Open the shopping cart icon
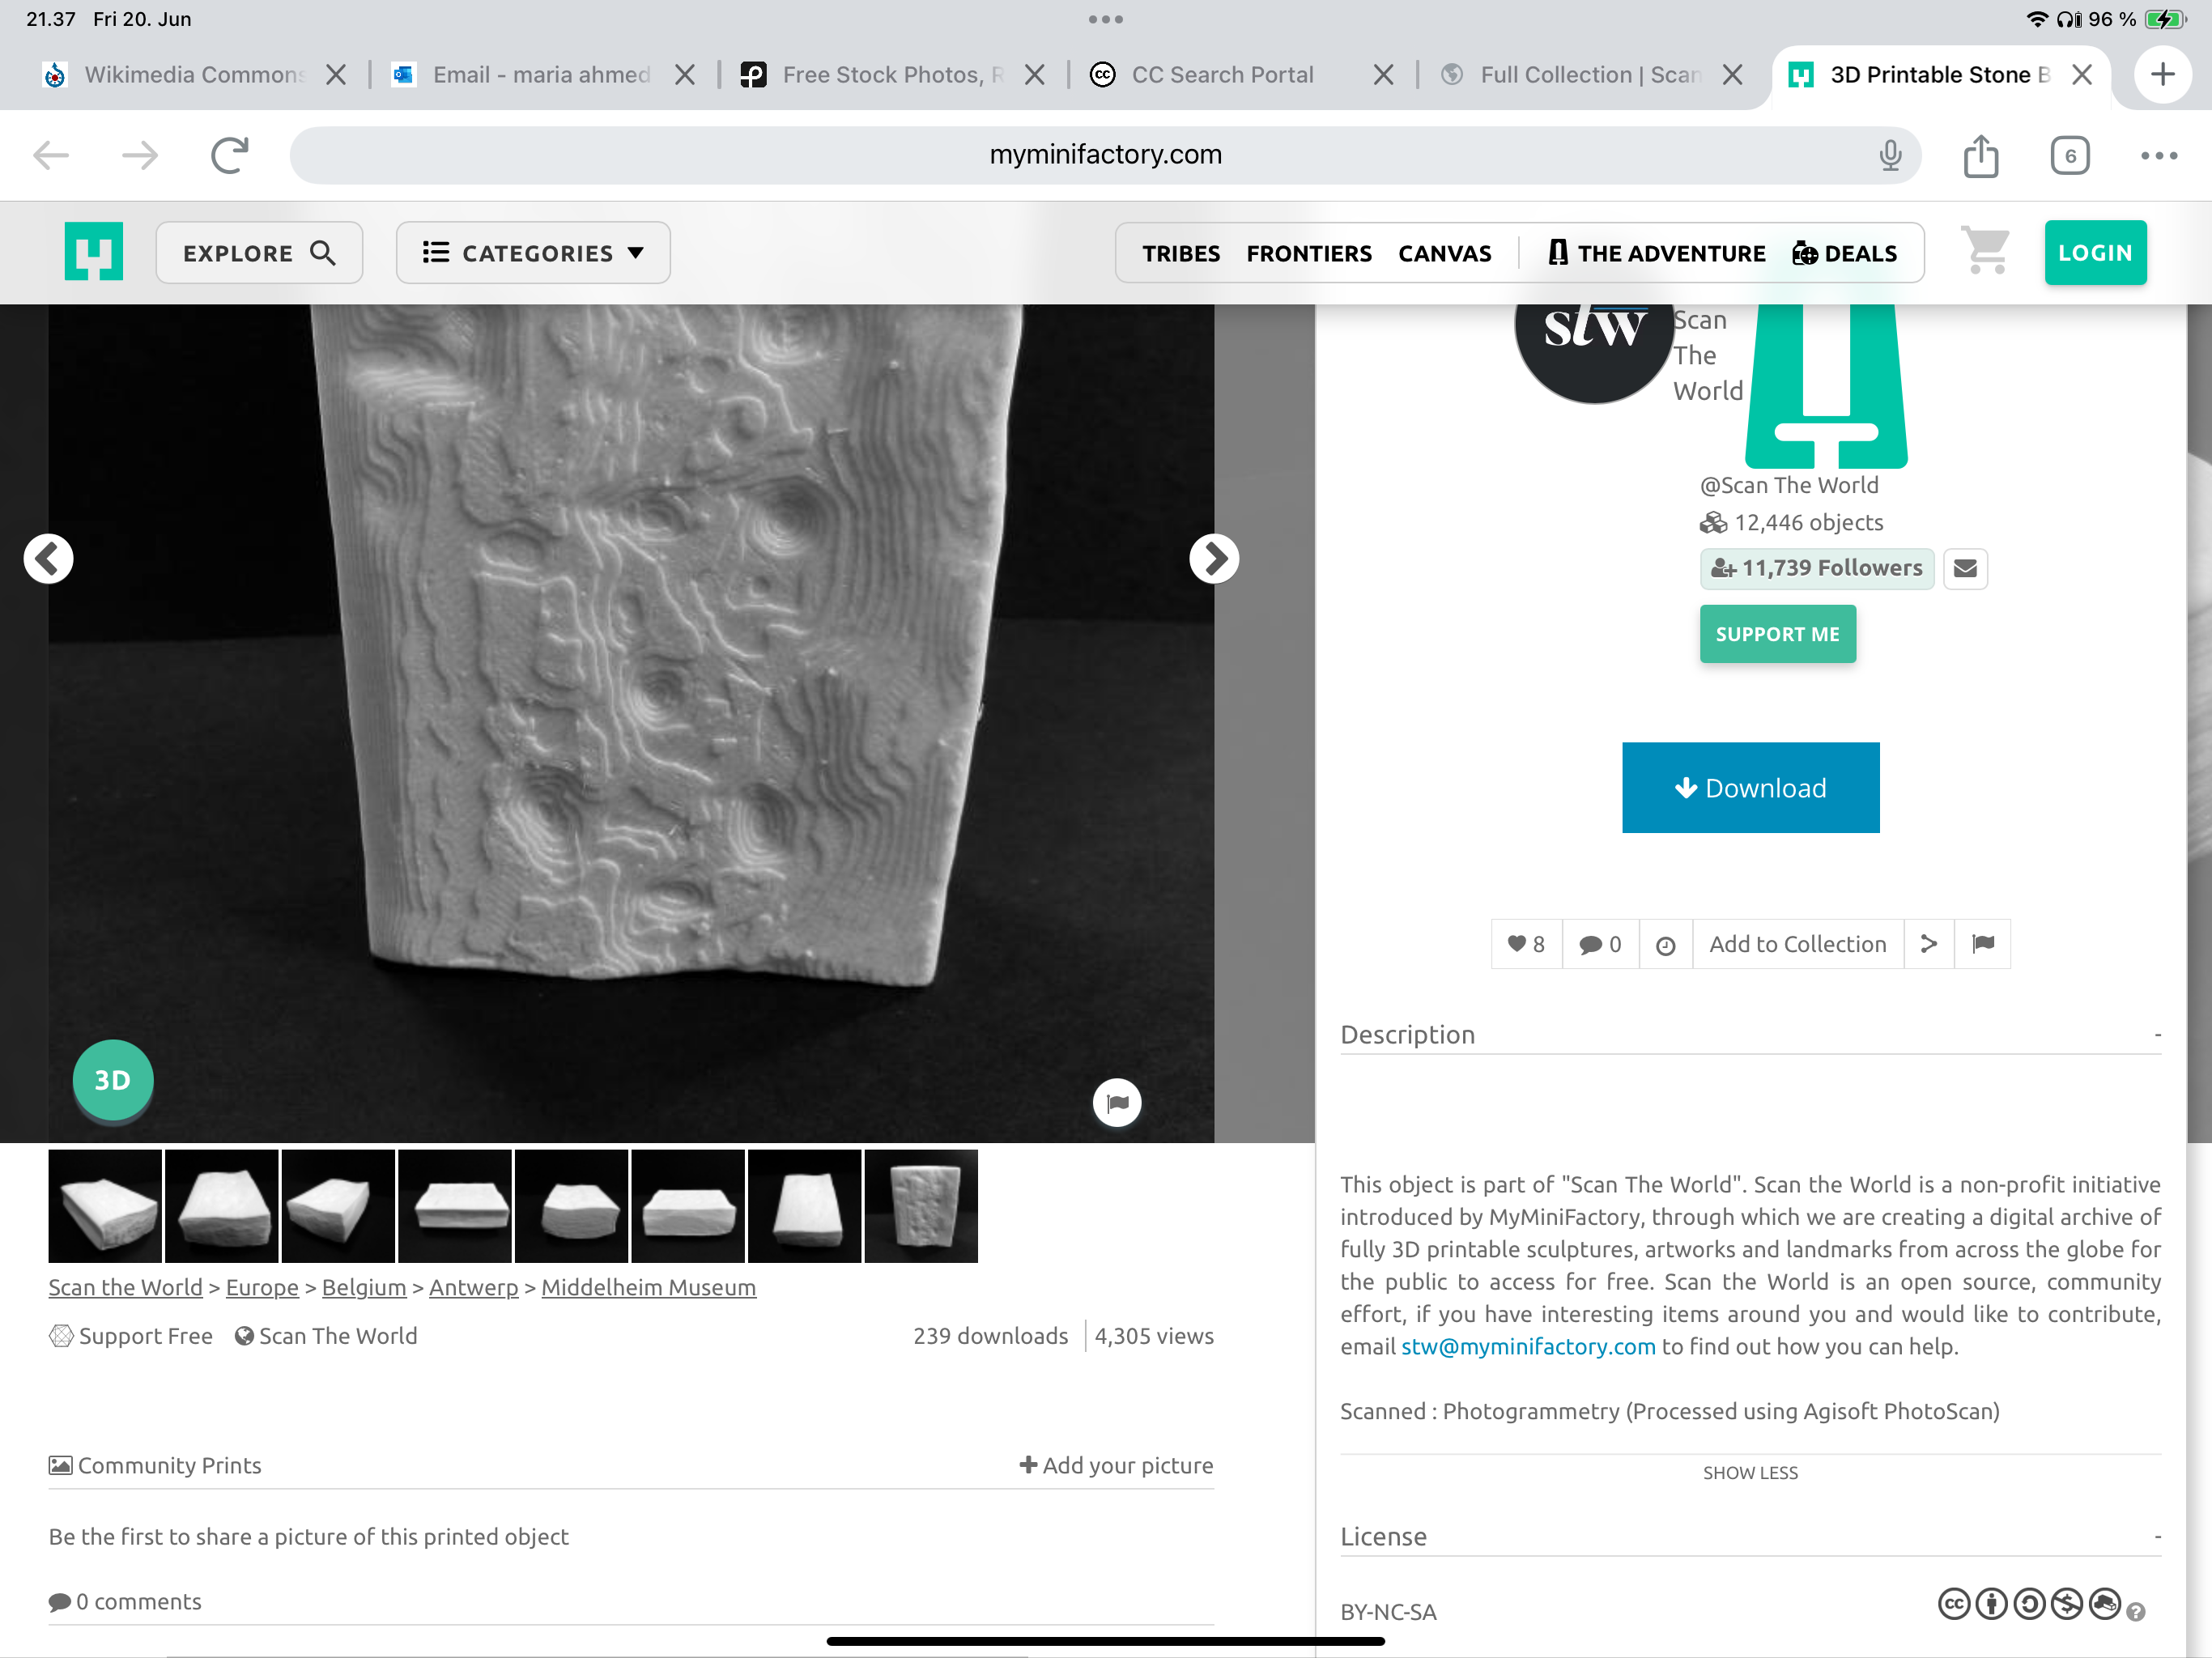The height and width of the screenshot is (1658, 2212). [1984, 251]
